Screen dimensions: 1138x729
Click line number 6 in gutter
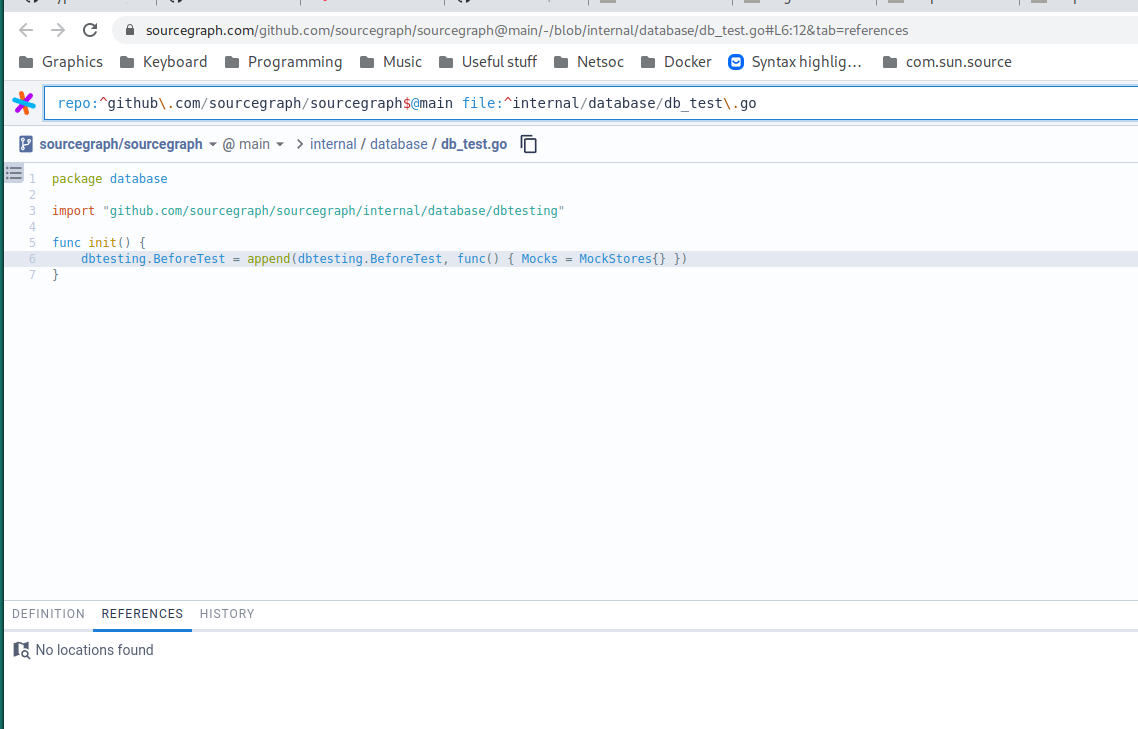[x=33, y=259]
